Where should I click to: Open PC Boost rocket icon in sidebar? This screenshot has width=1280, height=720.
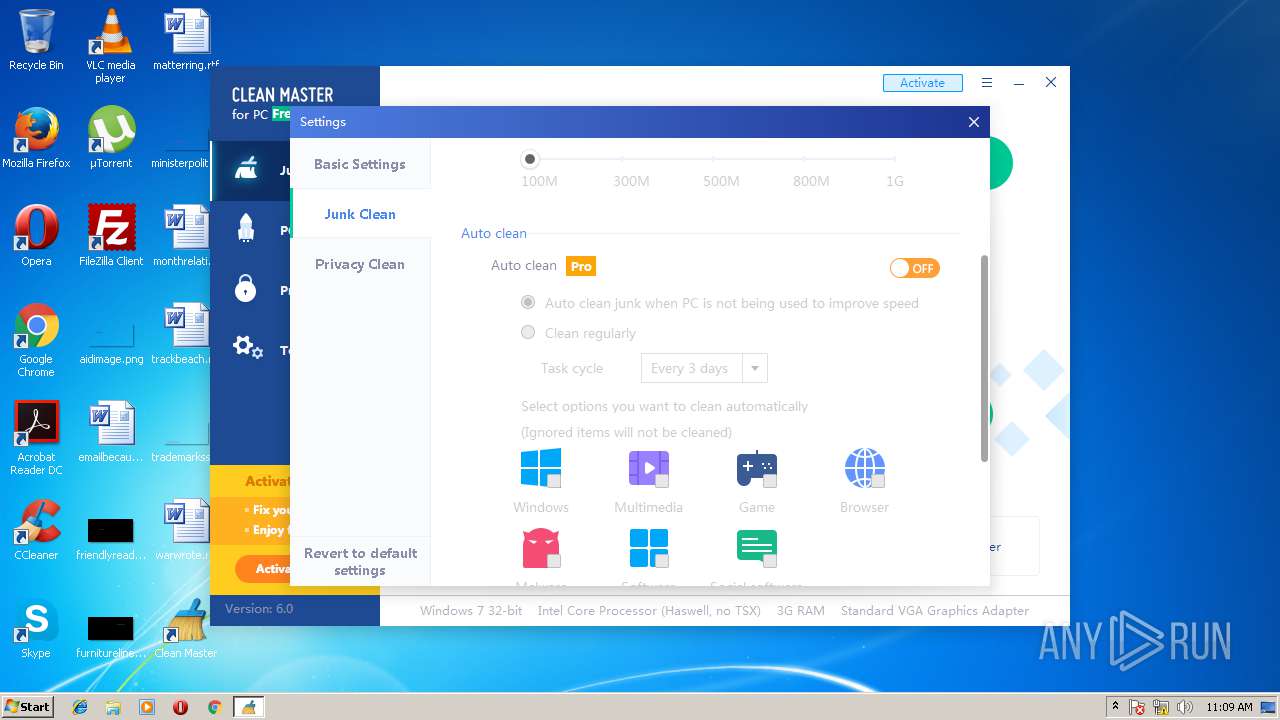[x=246, y=229]
